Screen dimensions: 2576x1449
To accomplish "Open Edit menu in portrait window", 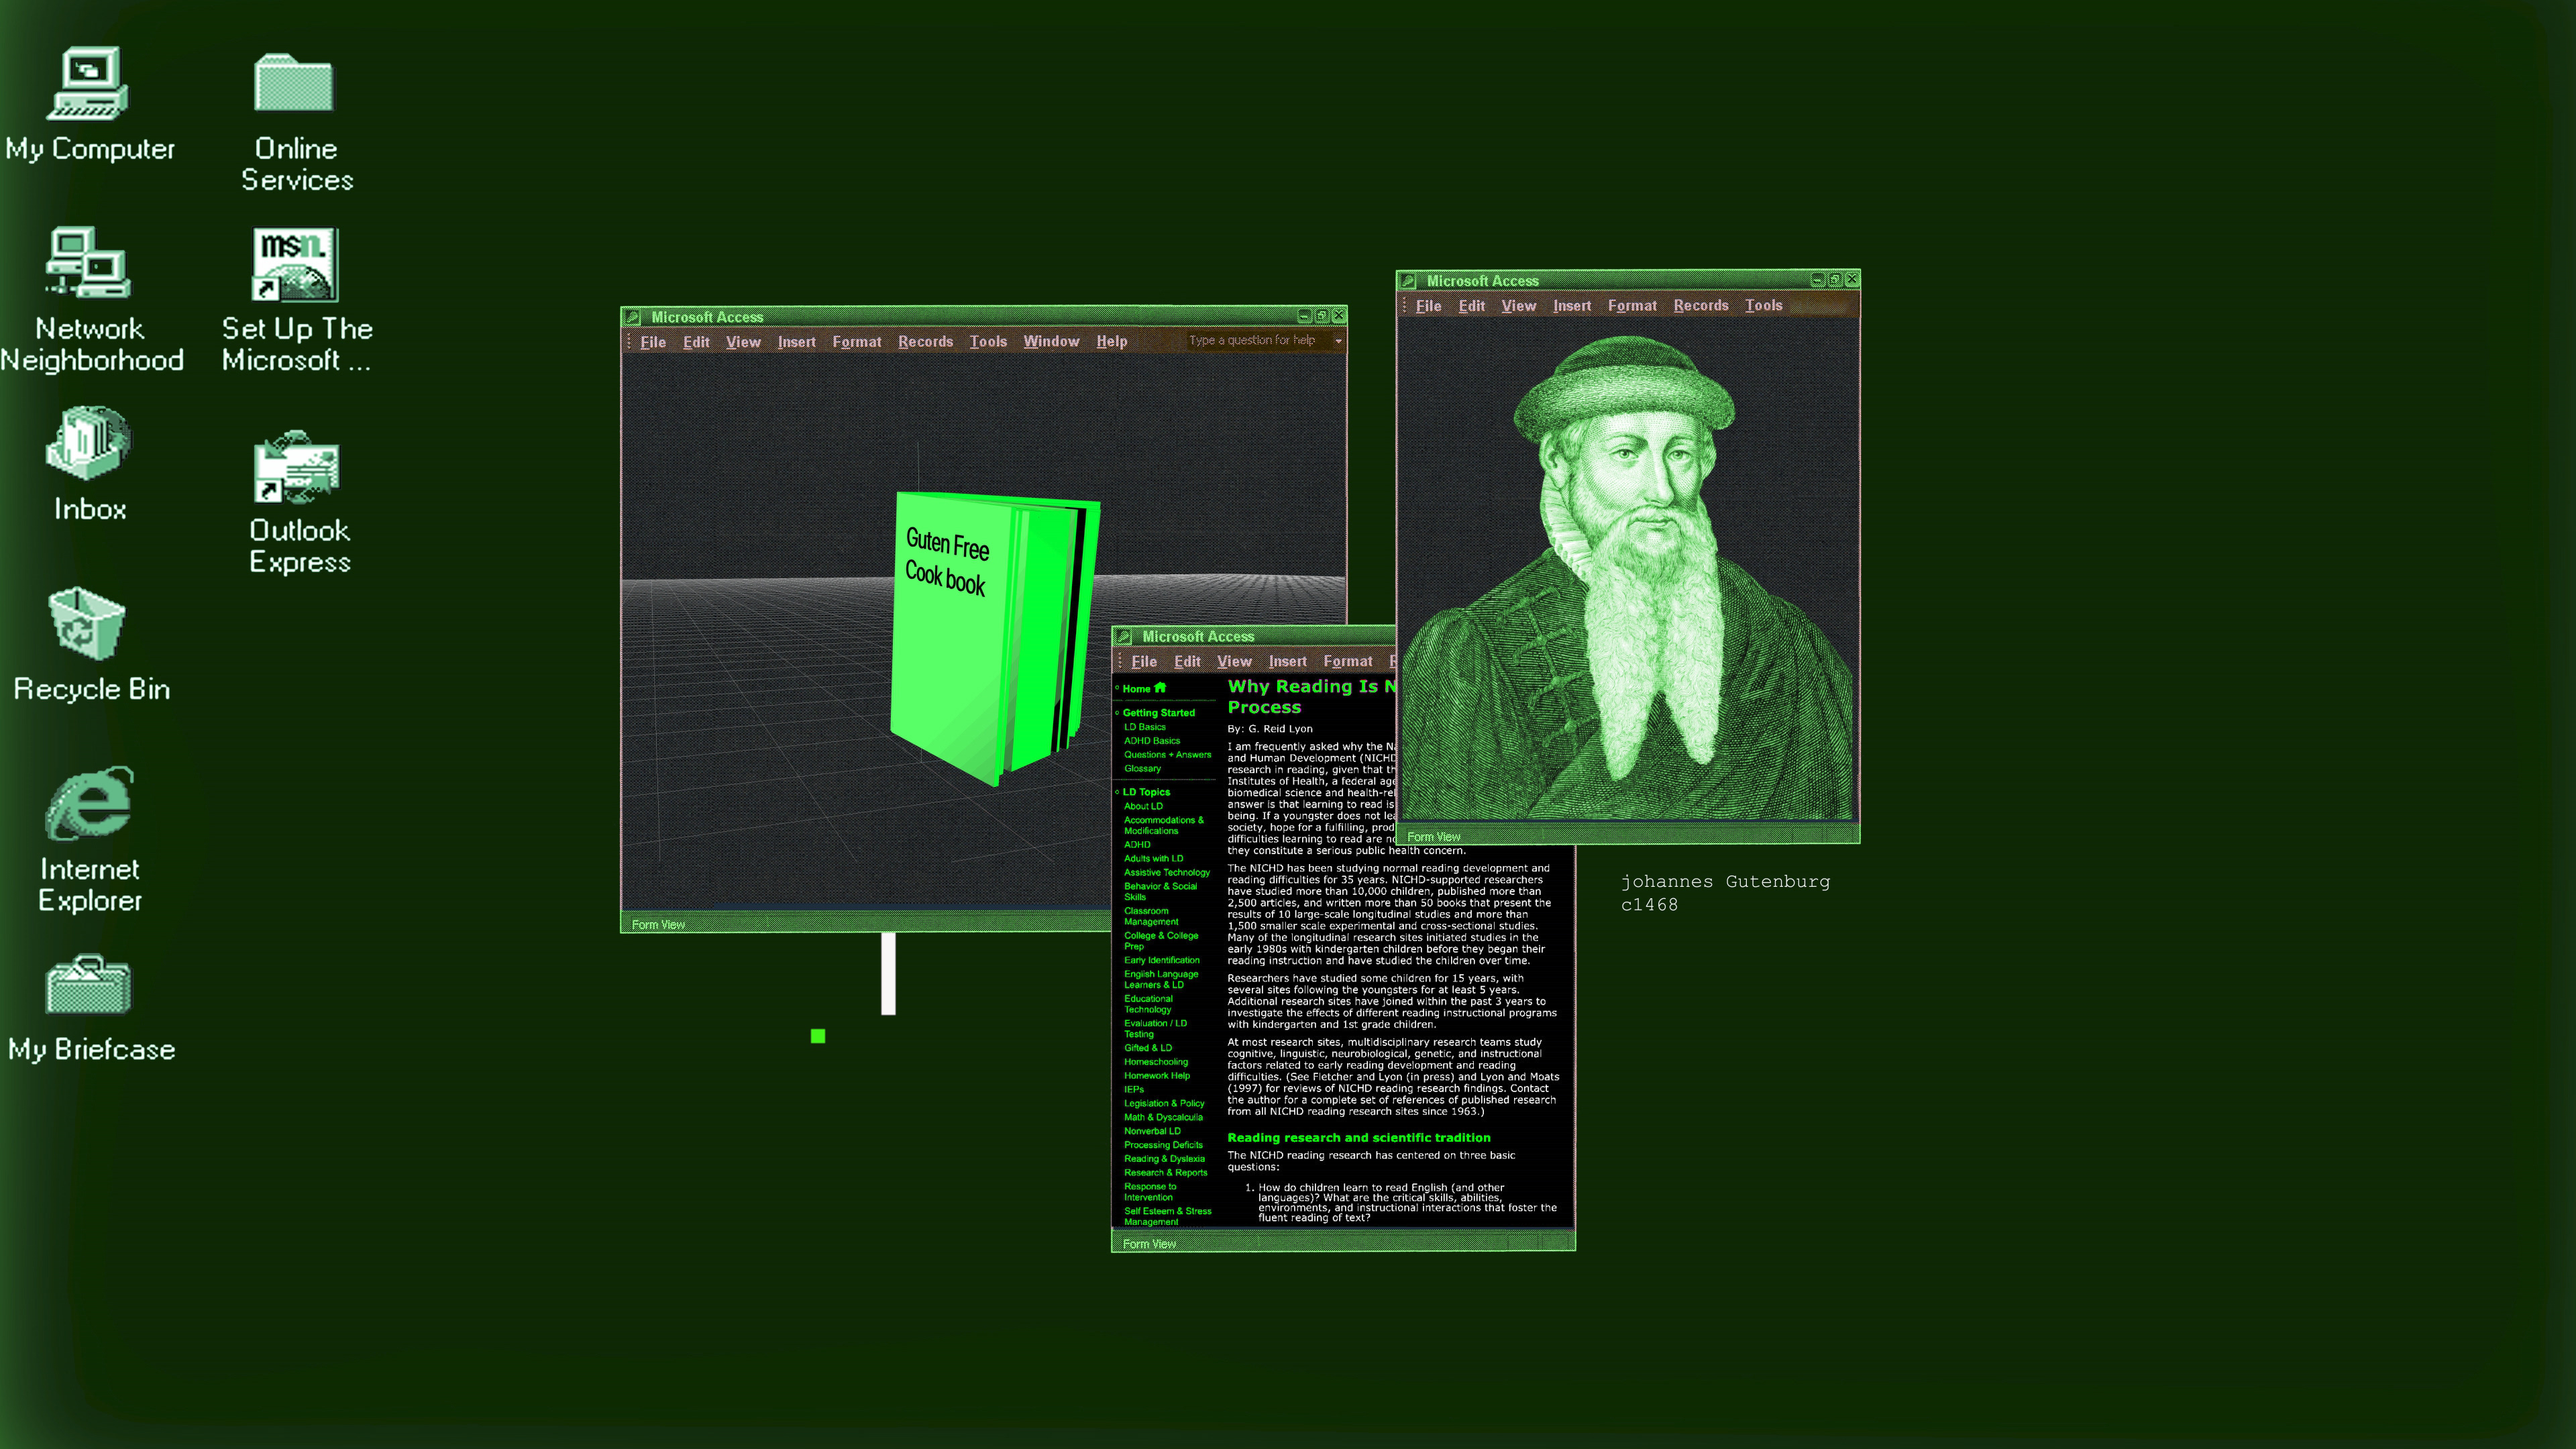I will tap(1472, 306).
